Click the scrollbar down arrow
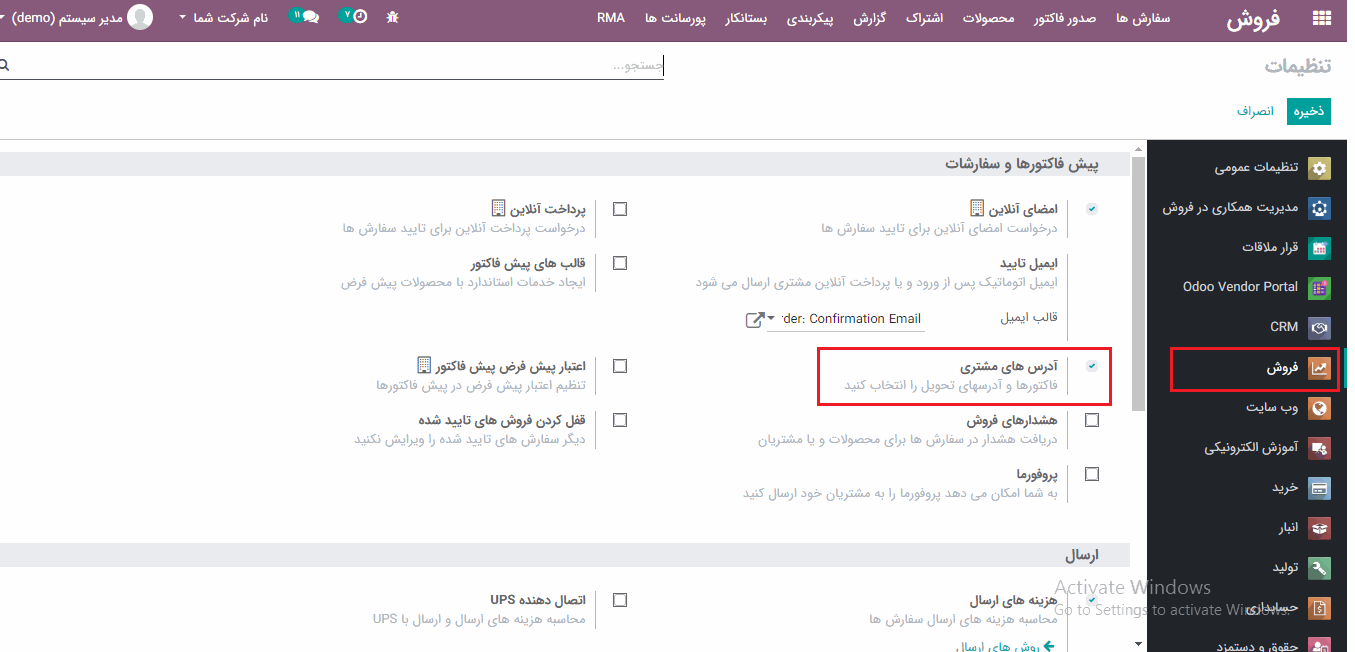This screenshot has width=1355, height=652. [x=1139, y=643]
